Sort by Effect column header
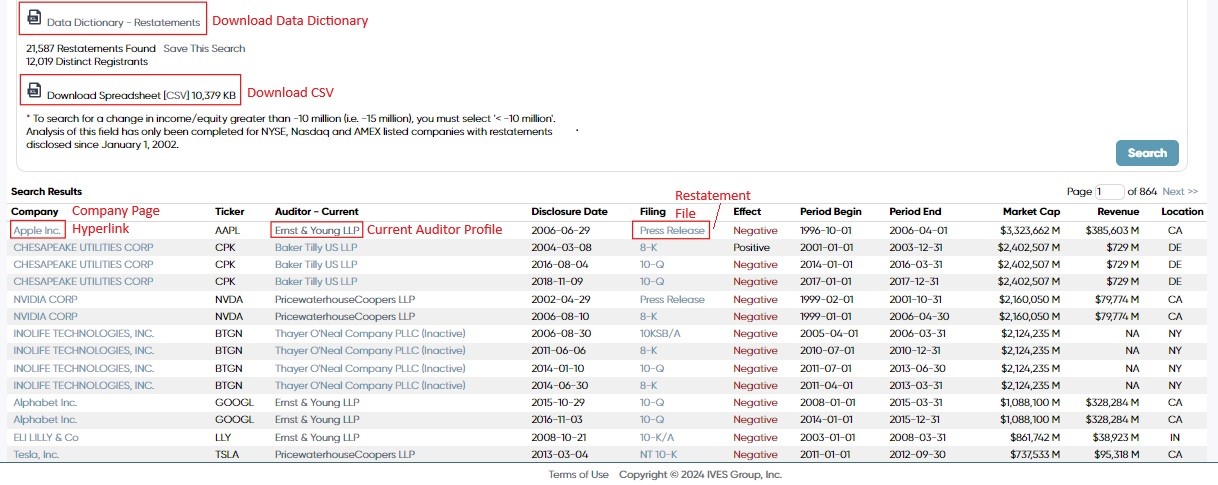Screen dimensions: 1218x485 pos(747,212)
